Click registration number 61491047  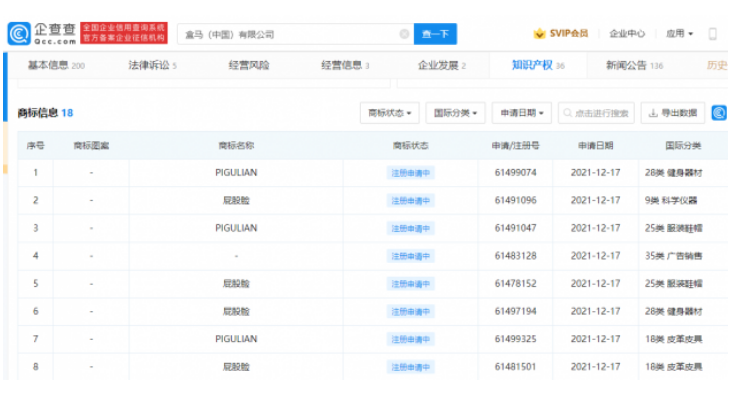515,228
